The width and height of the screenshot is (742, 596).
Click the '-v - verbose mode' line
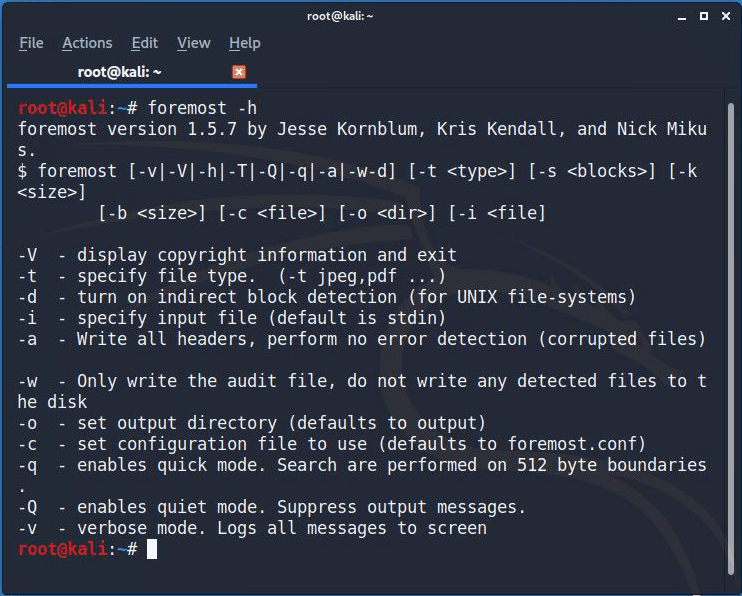pos(252,528)
